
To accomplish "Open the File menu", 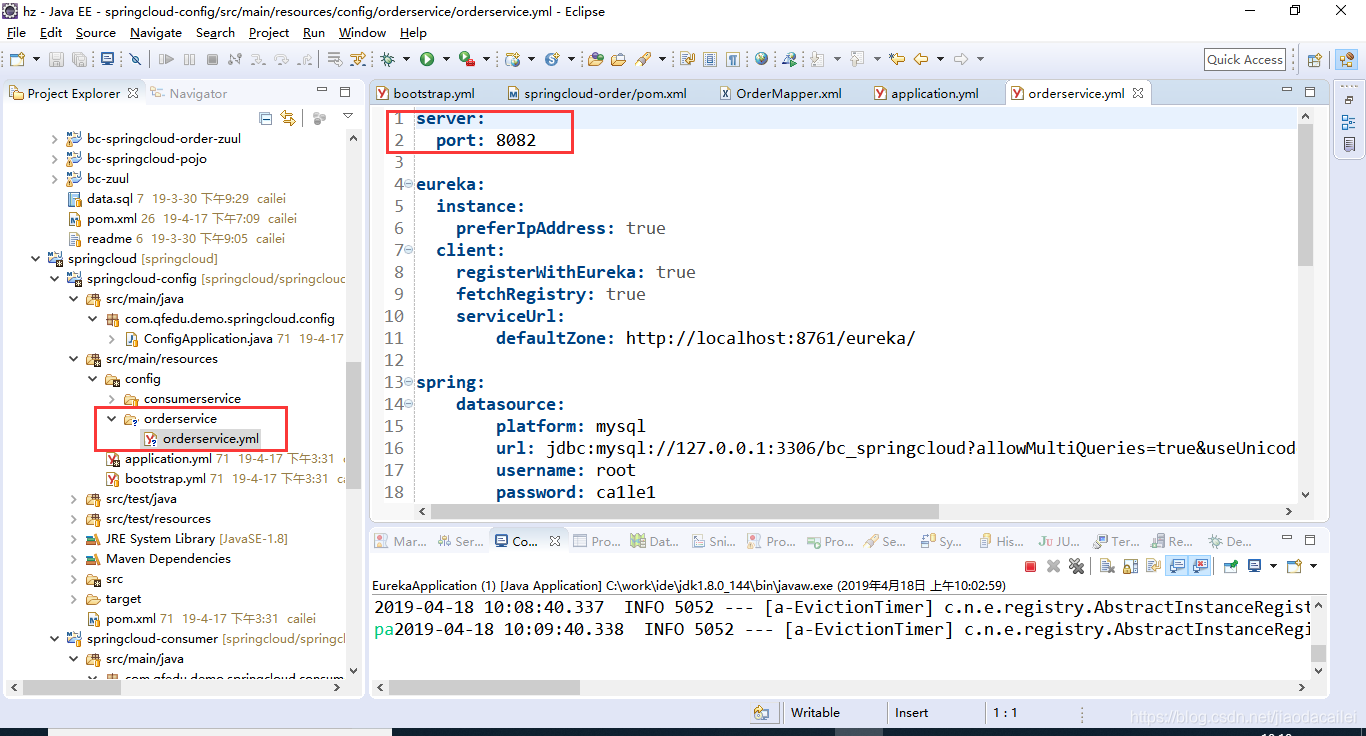I will tap(16, 32).
